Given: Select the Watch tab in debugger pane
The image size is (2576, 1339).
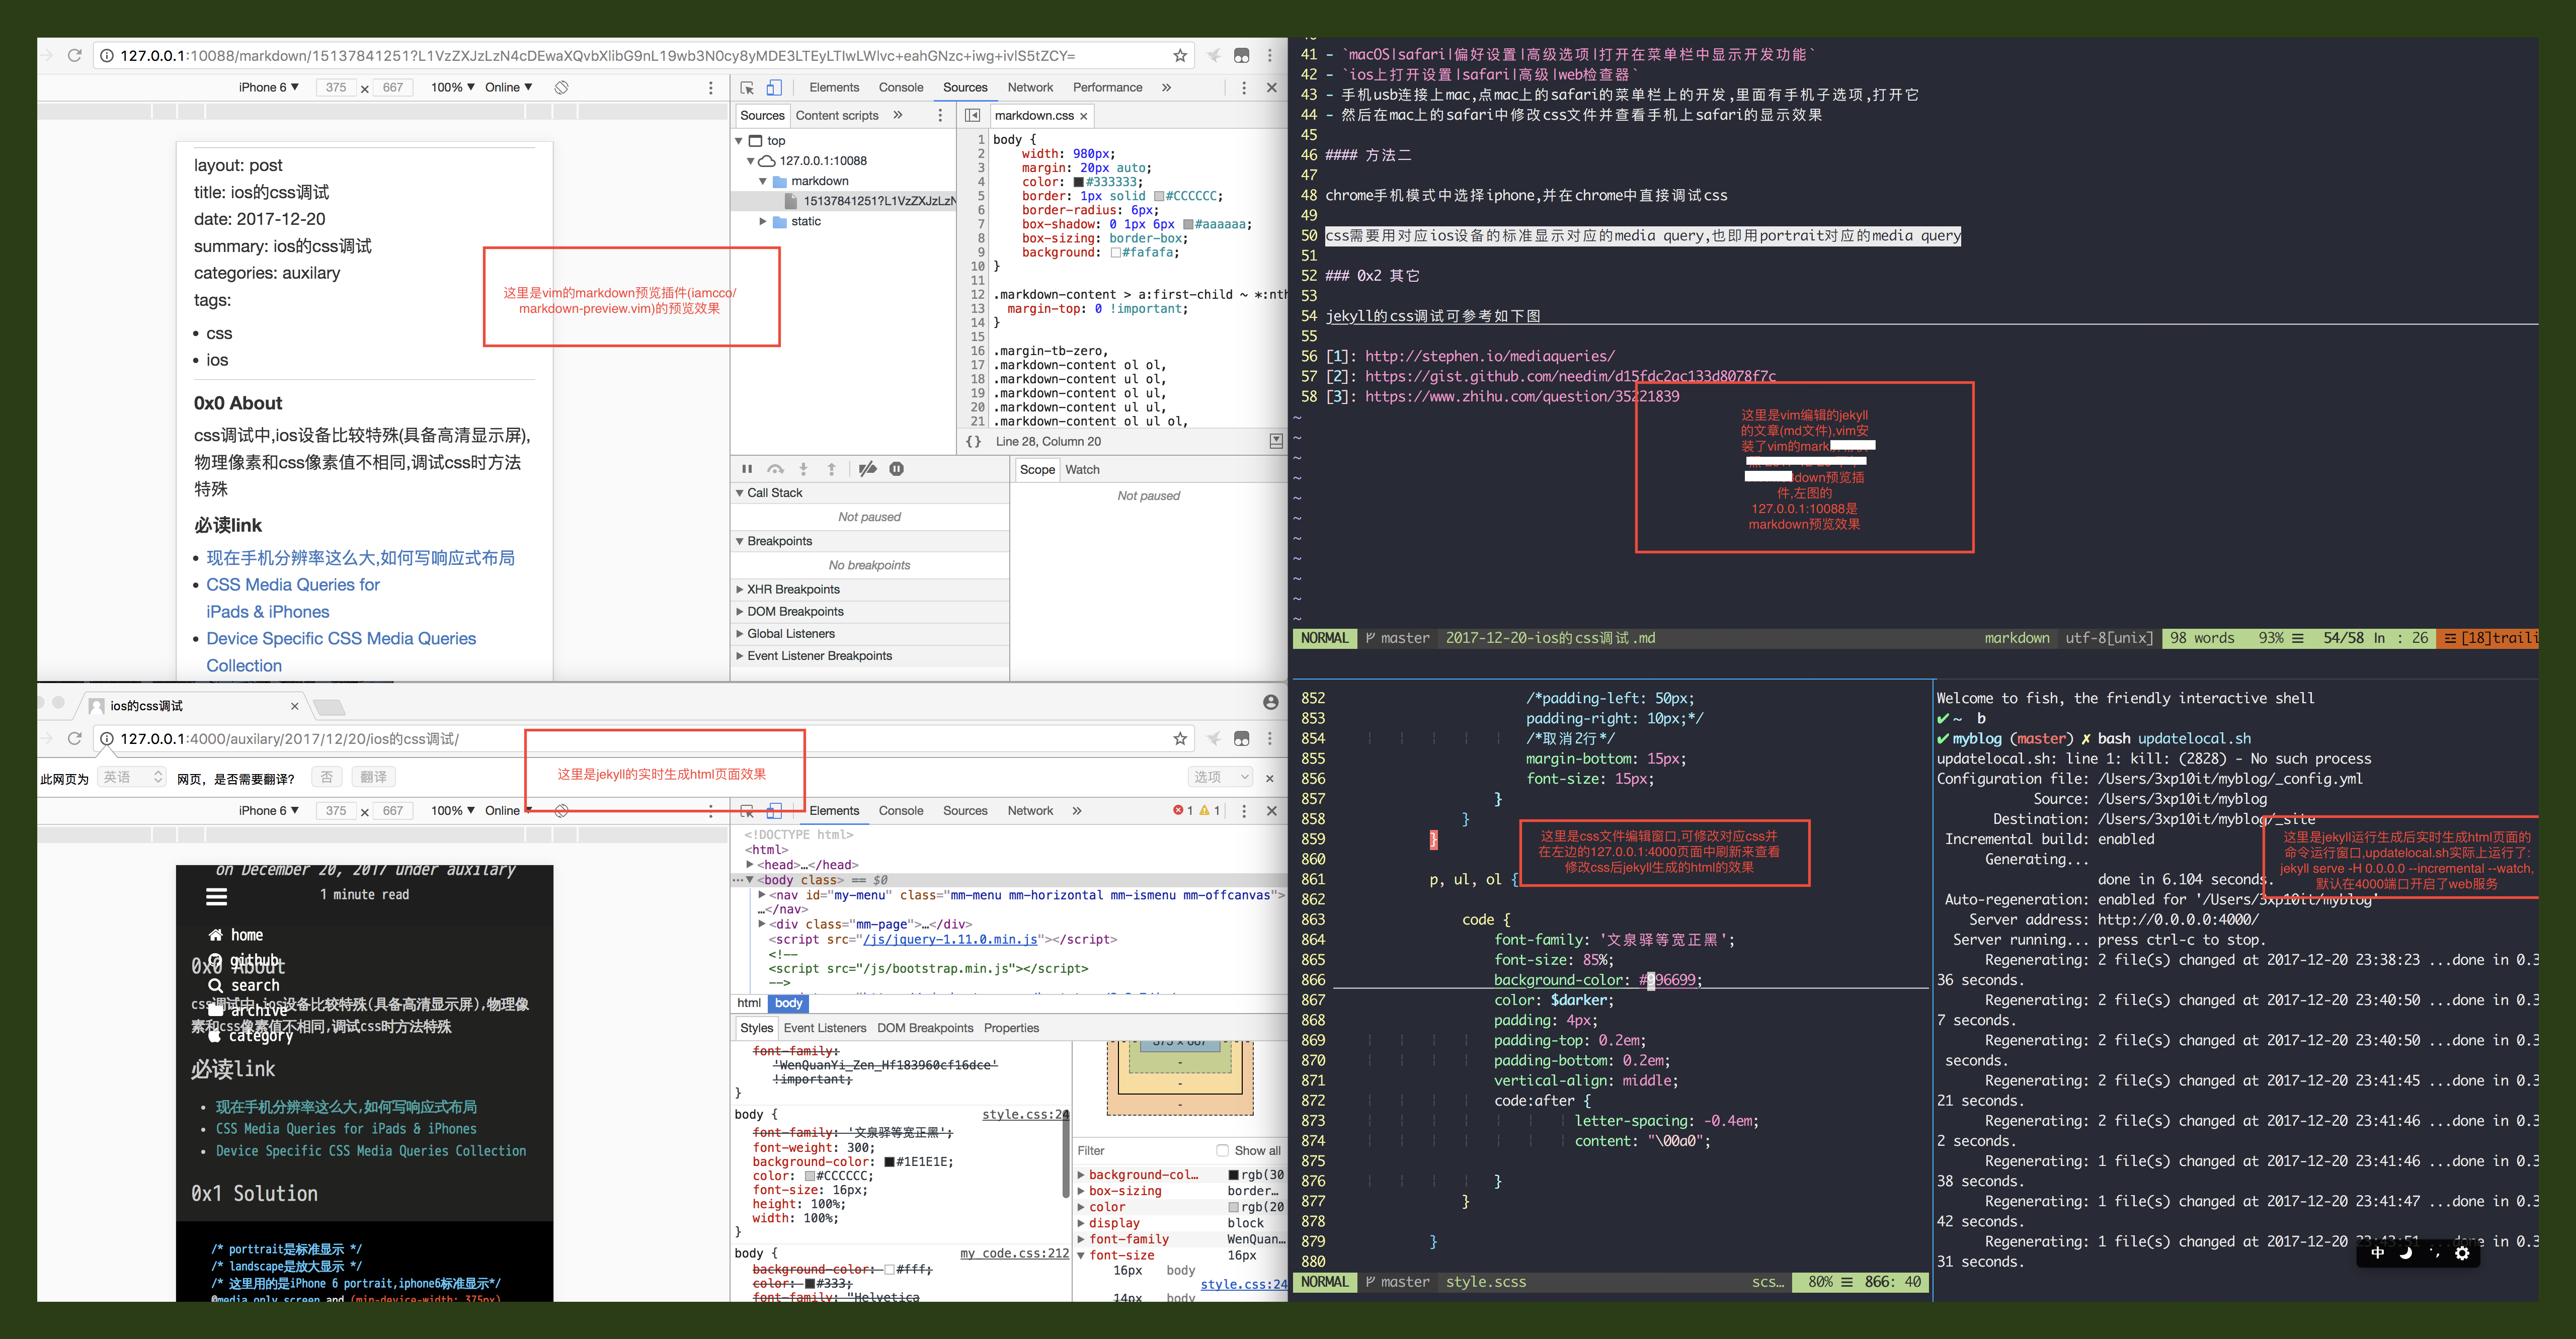Looking at the screenshot, I should (x=1082, y=470).
